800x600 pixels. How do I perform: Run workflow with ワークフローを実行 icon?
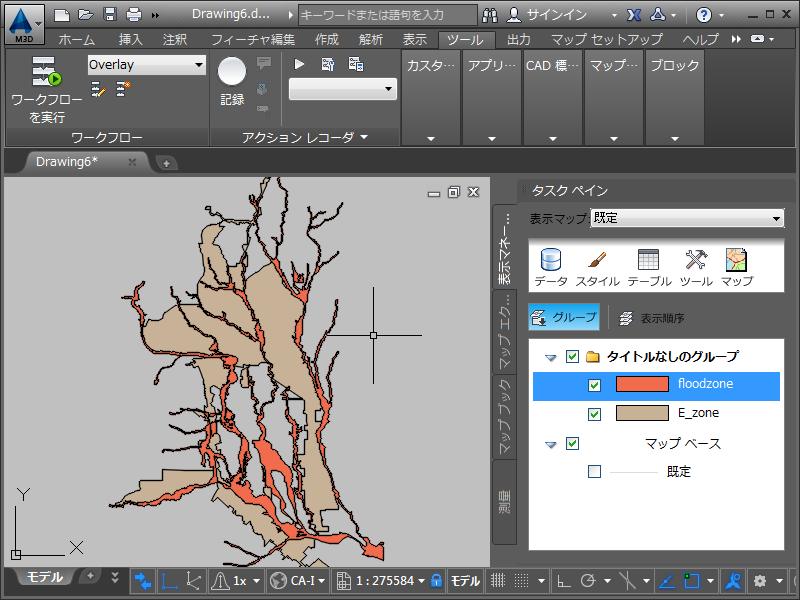click(45, 74)
